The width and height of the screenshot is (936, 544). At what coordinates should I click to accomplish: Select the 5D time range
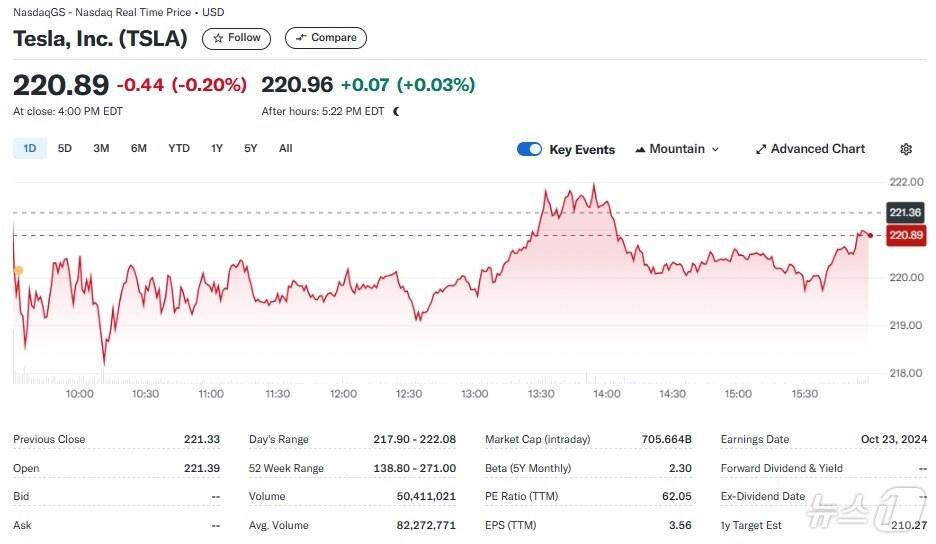(x=65, y=149)
